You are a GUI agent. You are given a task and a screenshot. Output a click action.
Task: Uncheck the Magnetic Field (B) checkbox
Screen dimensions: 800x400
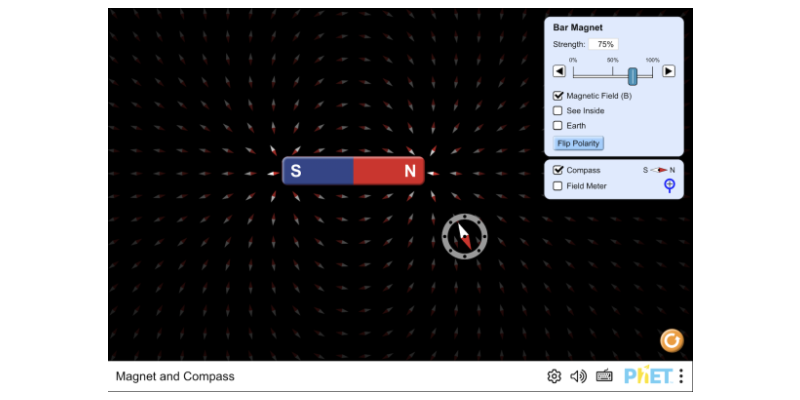point(559,96)
